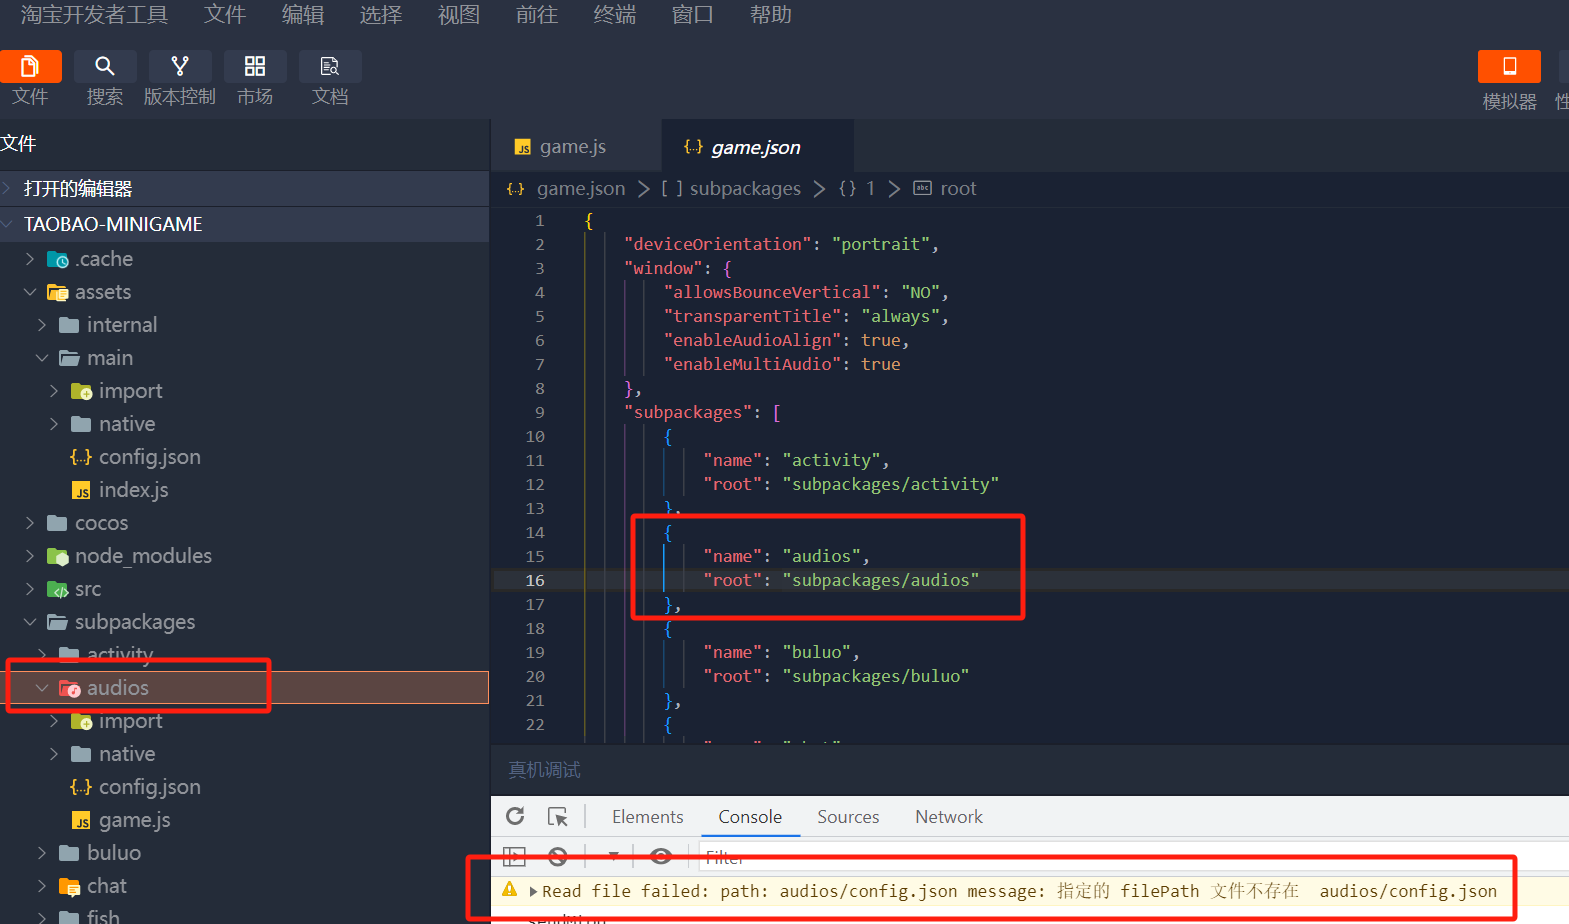The height and width of the screenshot is (924, 1569).
Task: Open the 终端 menu
Action: [x=615, y=15]
